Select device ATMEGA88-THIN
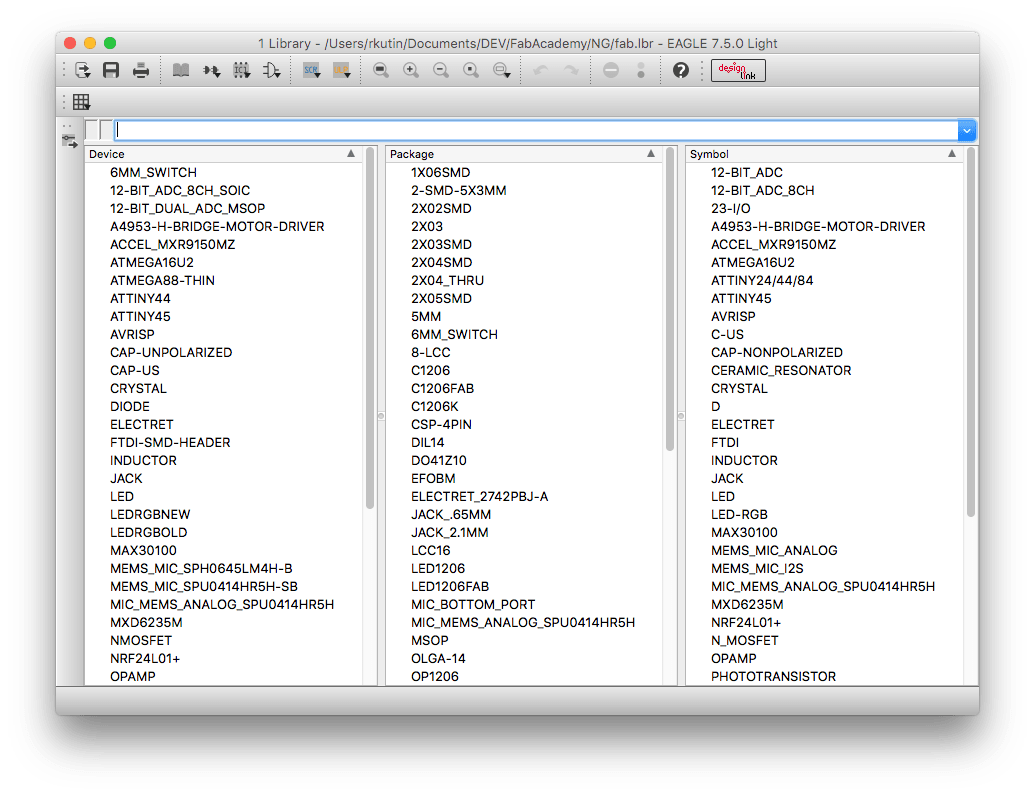Image resolution: width=1035 pixels, height=795 pixels. [162, 280]
